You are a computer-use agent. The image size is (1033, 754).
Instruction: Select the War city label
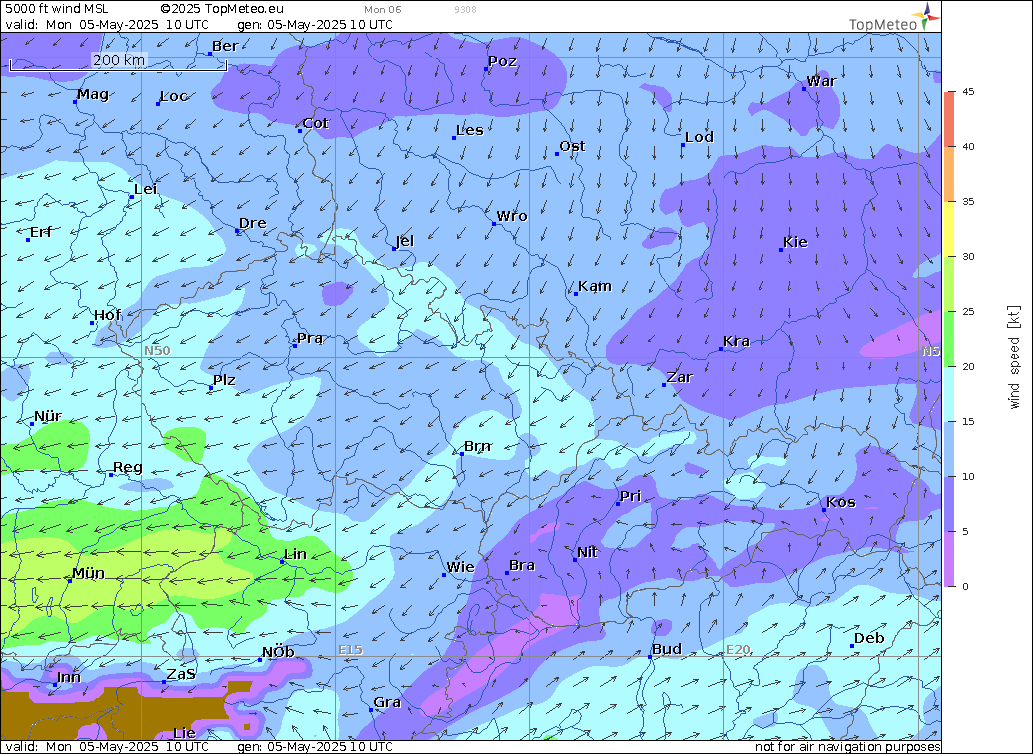point(822,81)
